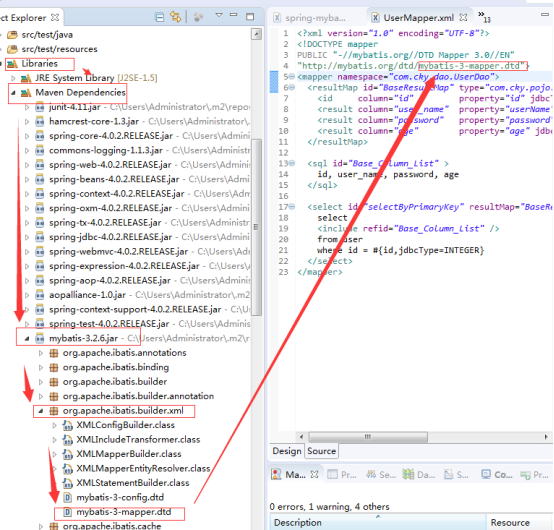The height and width of the screenshot is (530, 554).
Task: Select aopalliance-1.0.jar
Action: (x=87, y=295)
